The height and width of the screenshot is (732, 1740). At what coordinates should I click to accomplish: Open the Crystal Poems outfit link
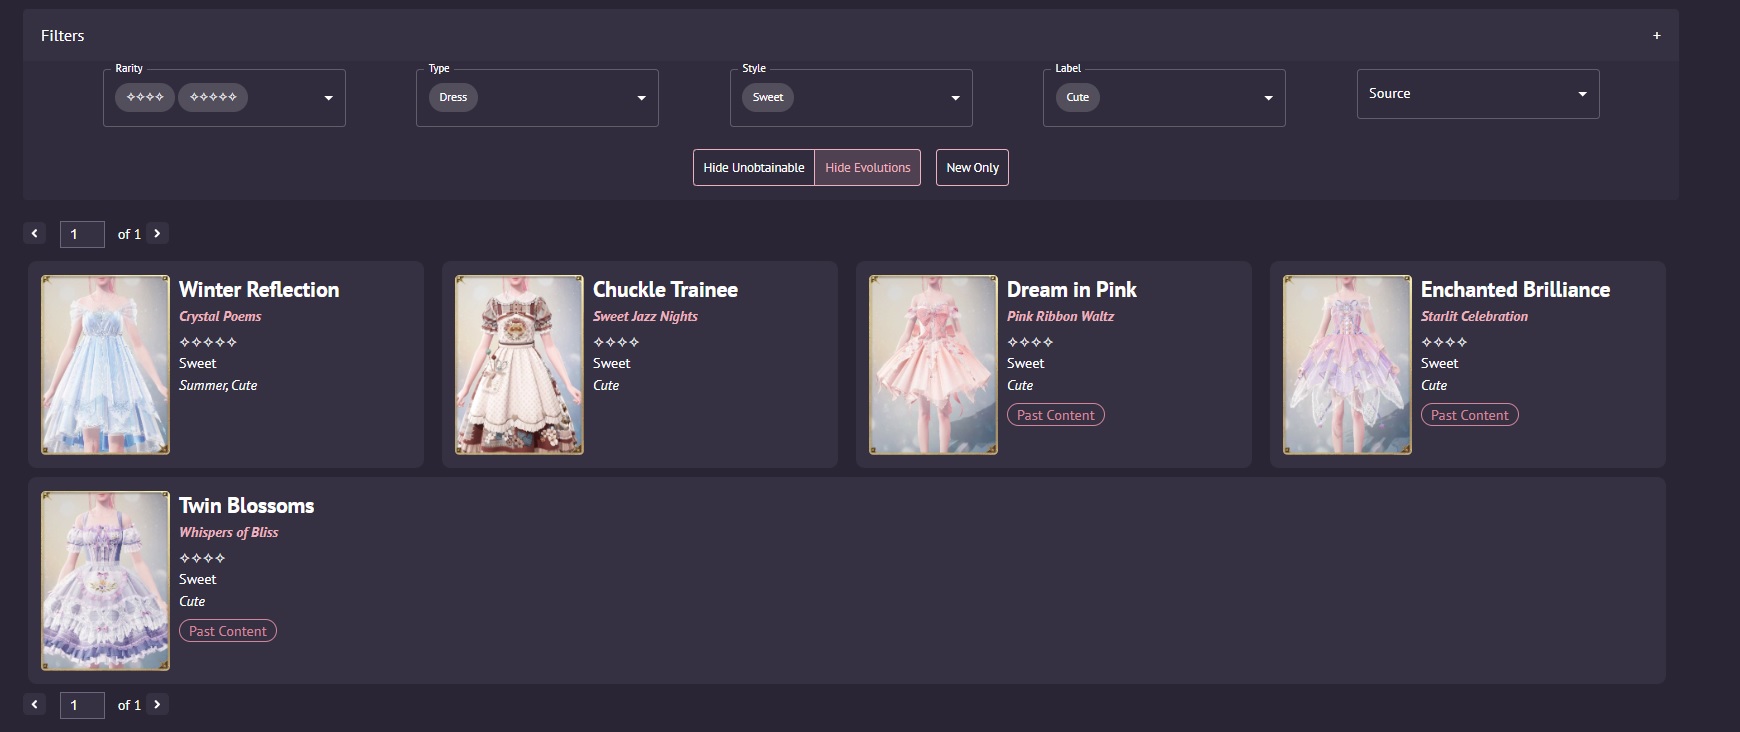point(220,317)
